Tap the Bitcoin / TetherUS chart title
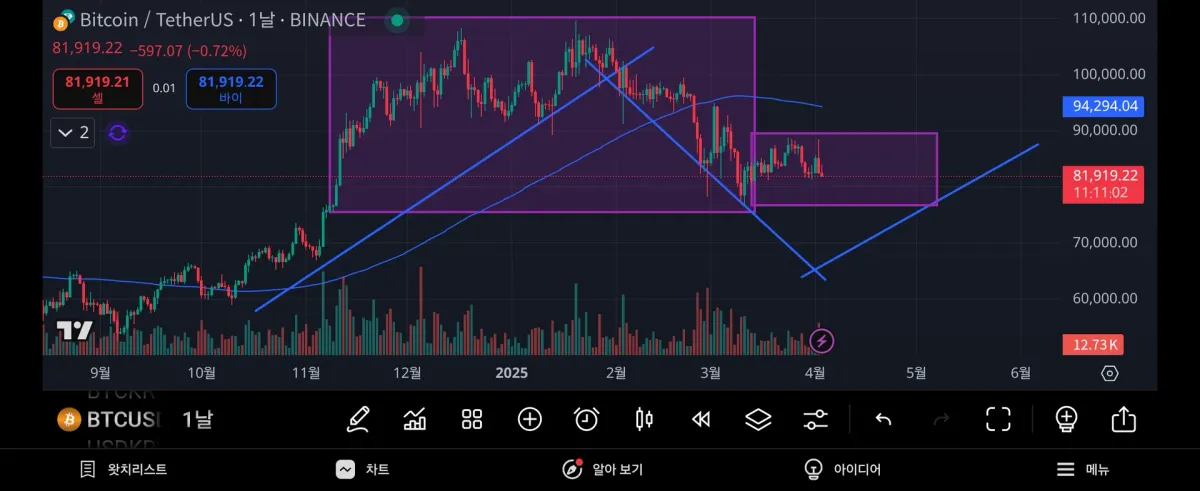 click(x=222, y=20)
